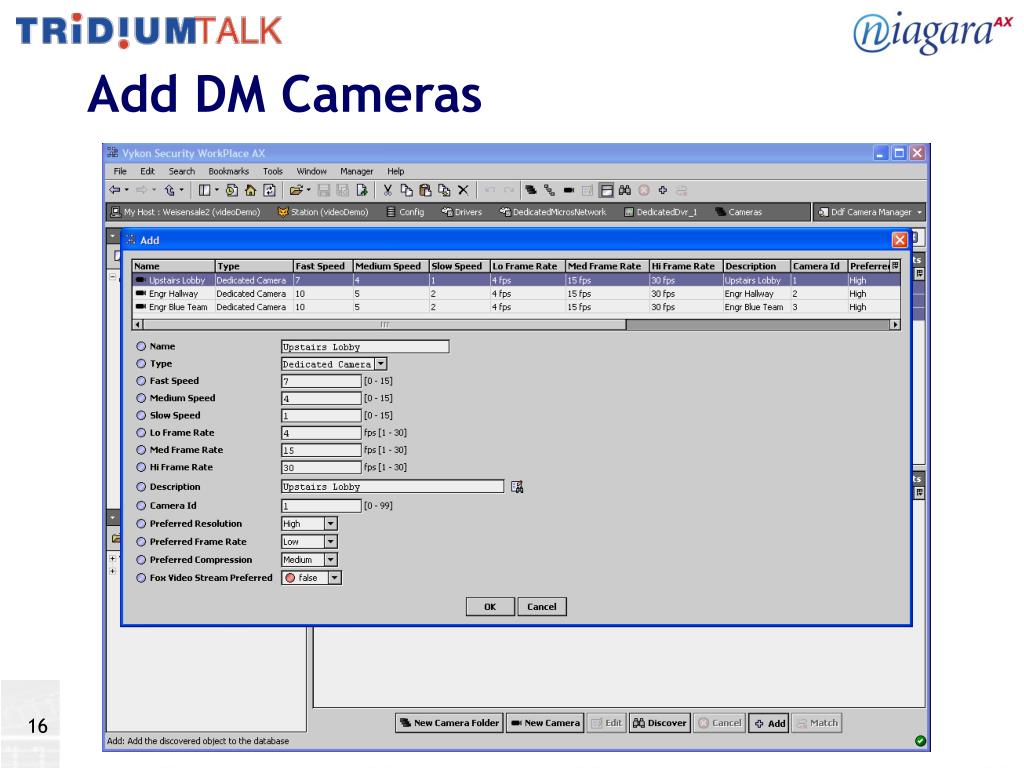Viewport: 1024px width, 768px height.
Task: Click Cancel in the Add dialog
Action: (x=542, y=607)
